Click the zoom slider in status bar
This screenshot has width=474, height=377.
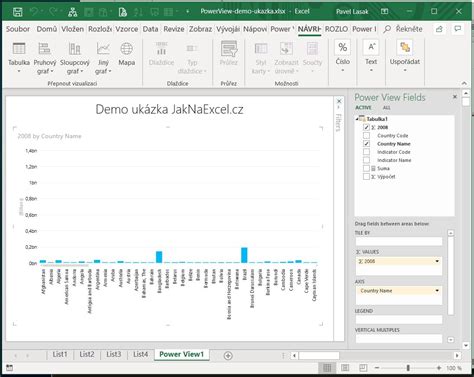(408, 368)
